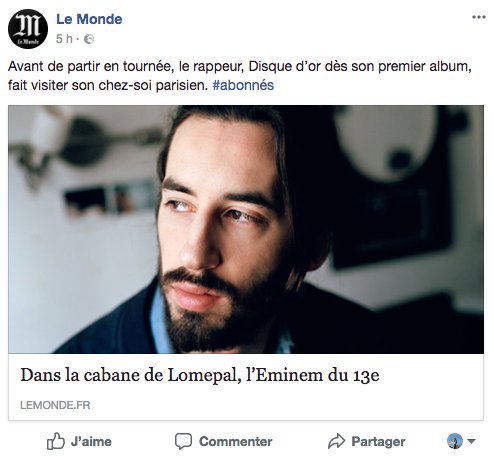Click the globe public audience icon
Screen dimensions: 494x459
point(89,39)
